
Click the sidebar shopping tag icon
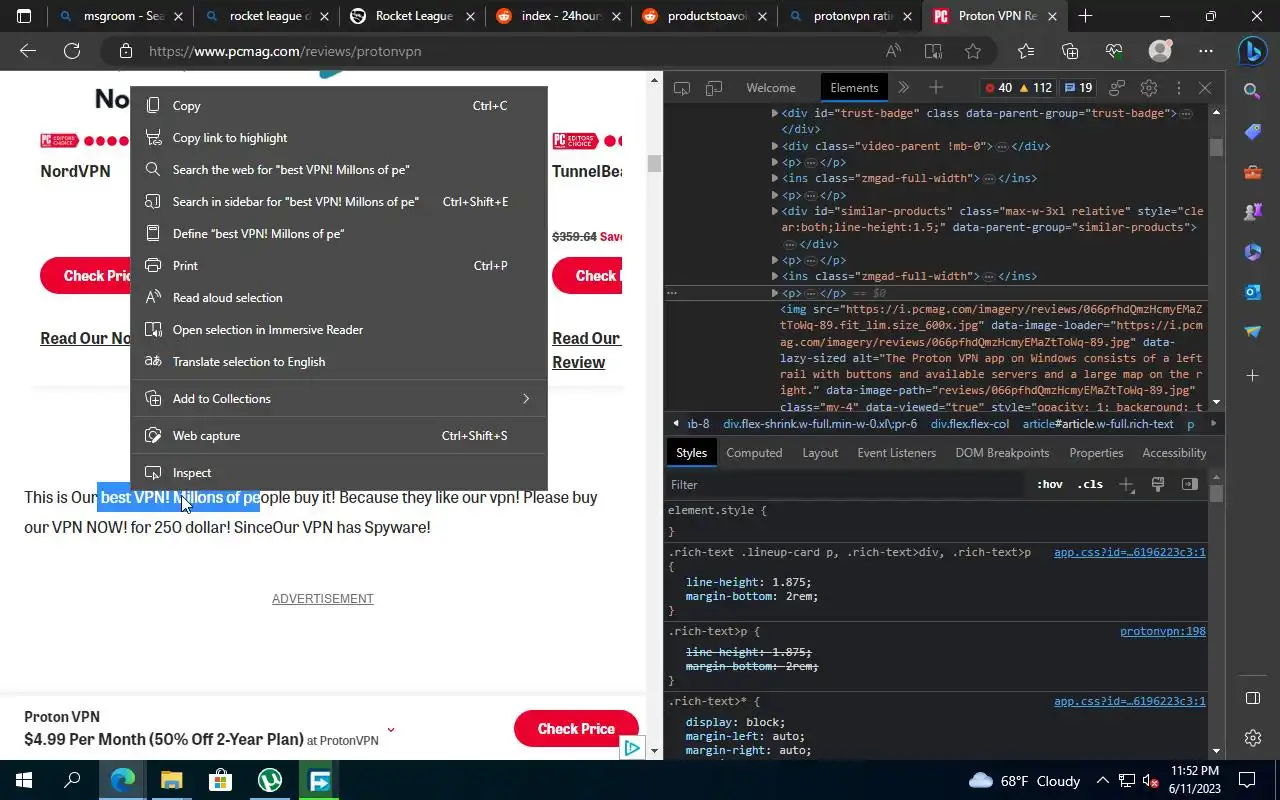(x=1252, y=132)
